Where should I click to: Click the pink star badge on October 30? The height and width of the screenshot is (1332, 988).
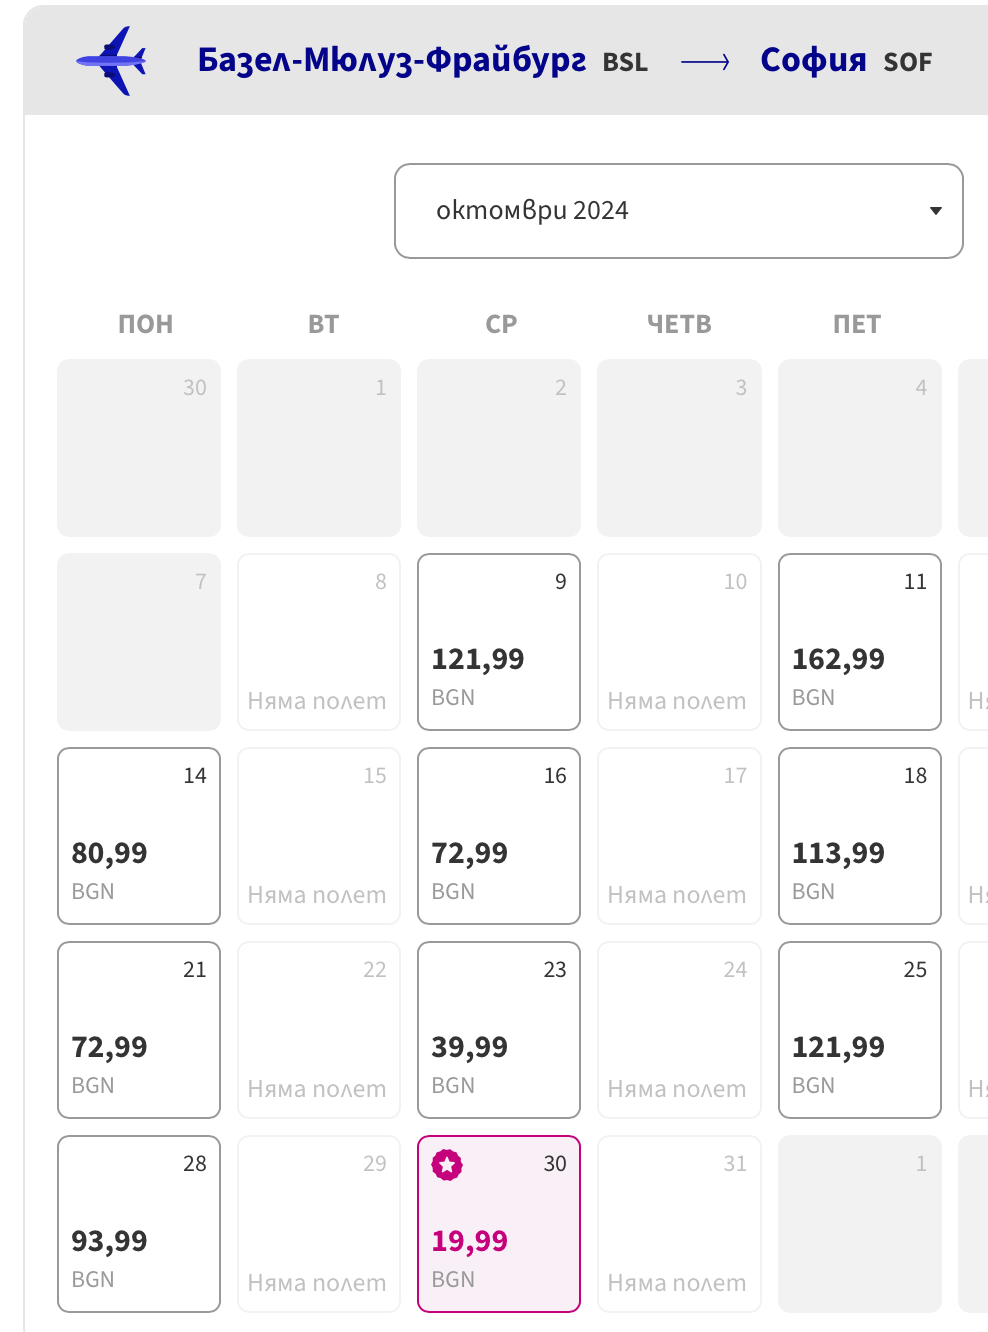click(x=447, y=1165)
